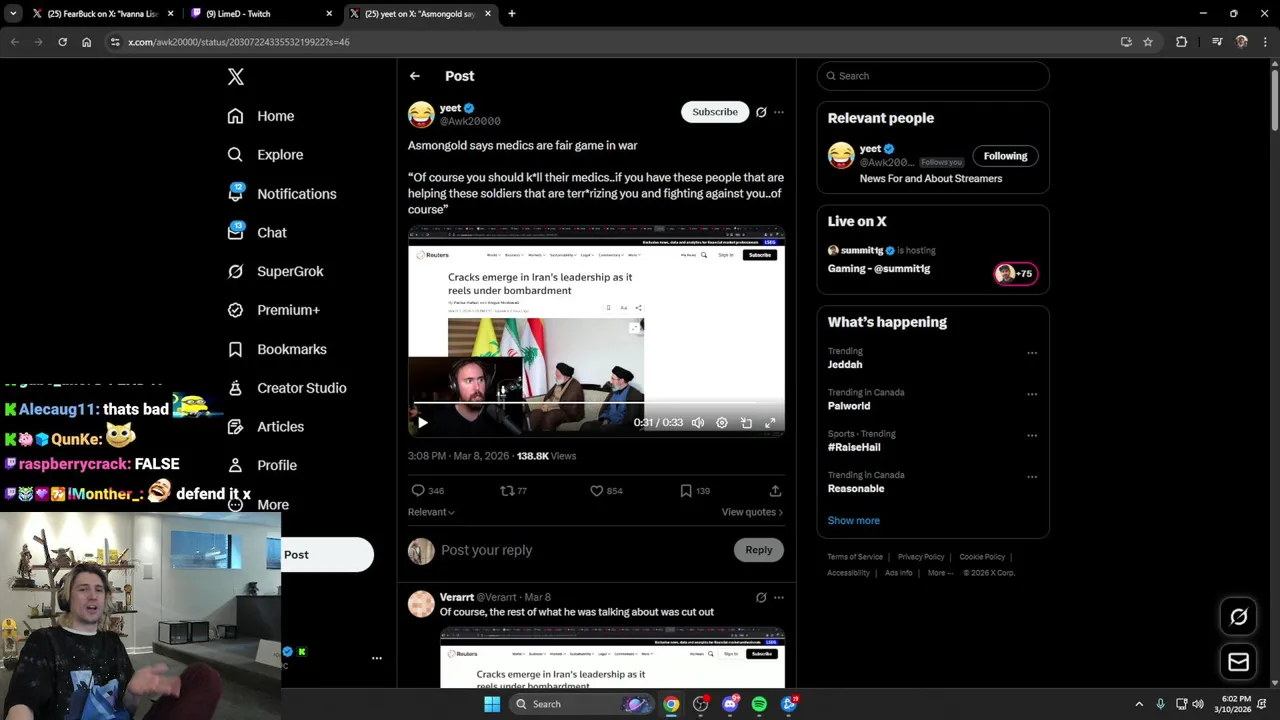Viewport: 1280px width, 720px height.
Task: Enter video fullscreen mode
Action: (x=770, y=423)
